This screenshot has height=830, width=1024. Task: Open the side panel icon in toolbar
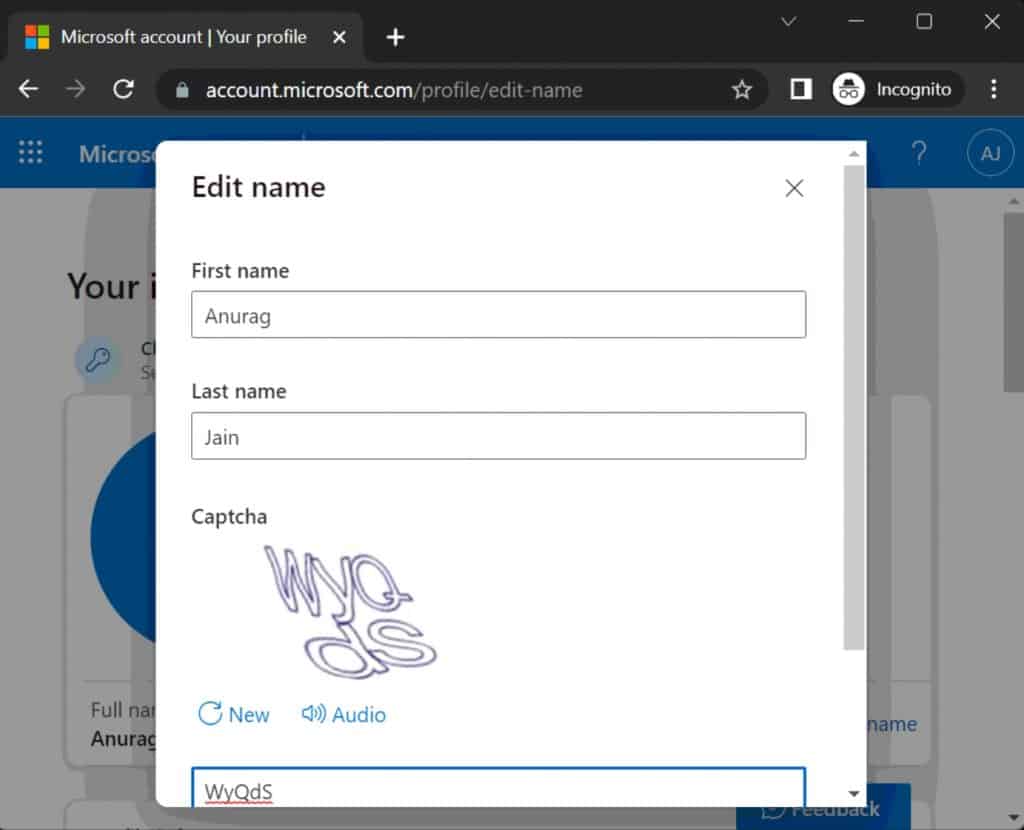800,89
